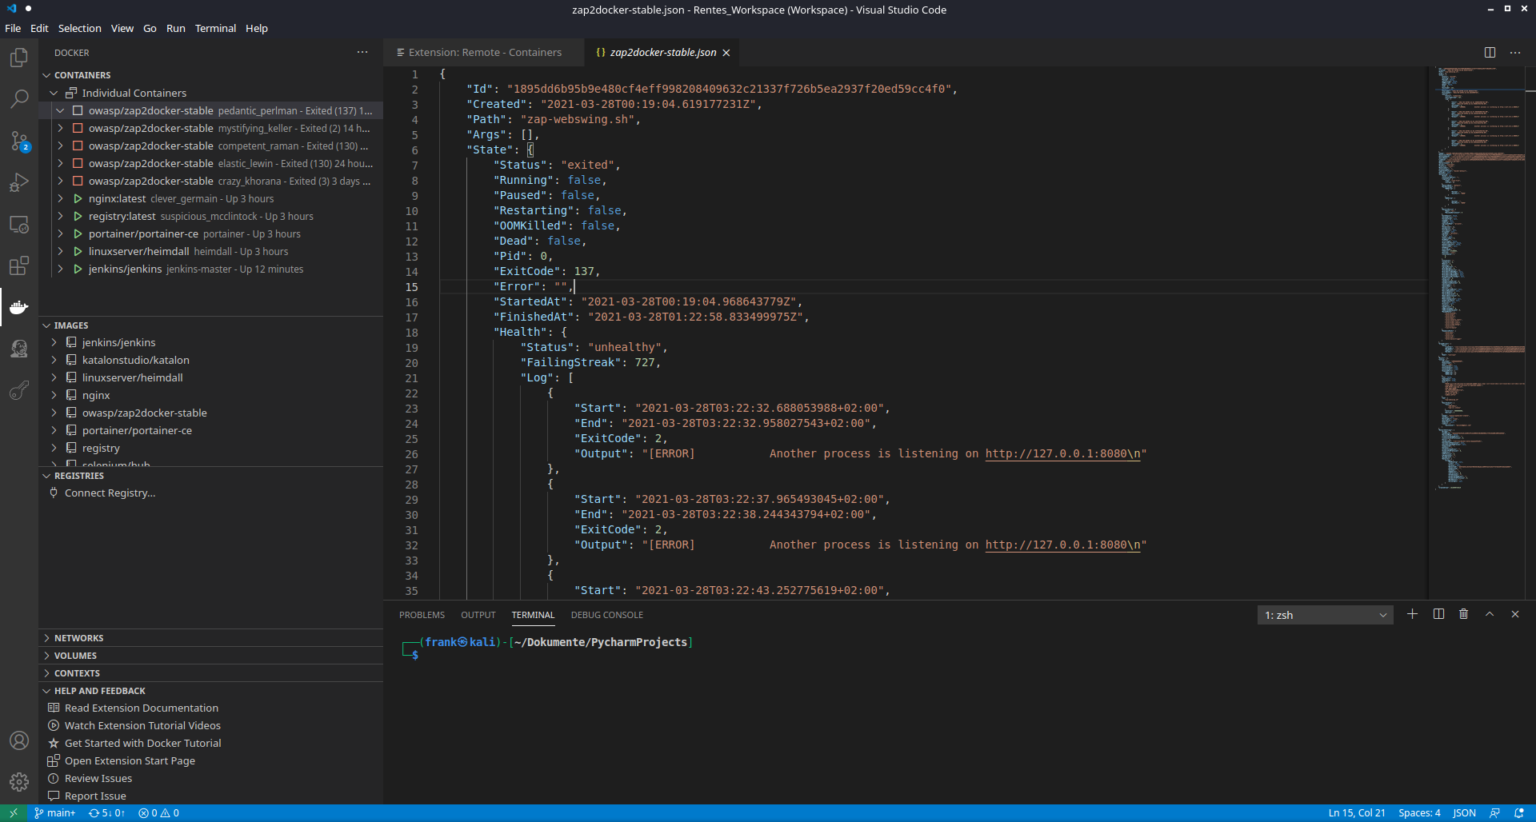Change language mode via JSON status item
The image size is (1536, 822).
pyautogui.click(x=1464, y=813)
